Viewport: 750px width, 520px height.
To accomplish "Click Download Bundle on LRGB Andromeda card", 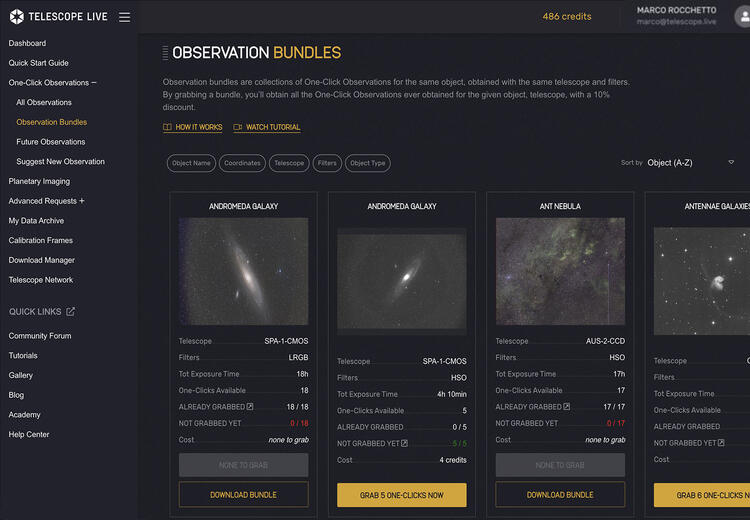I will point(243,495).
